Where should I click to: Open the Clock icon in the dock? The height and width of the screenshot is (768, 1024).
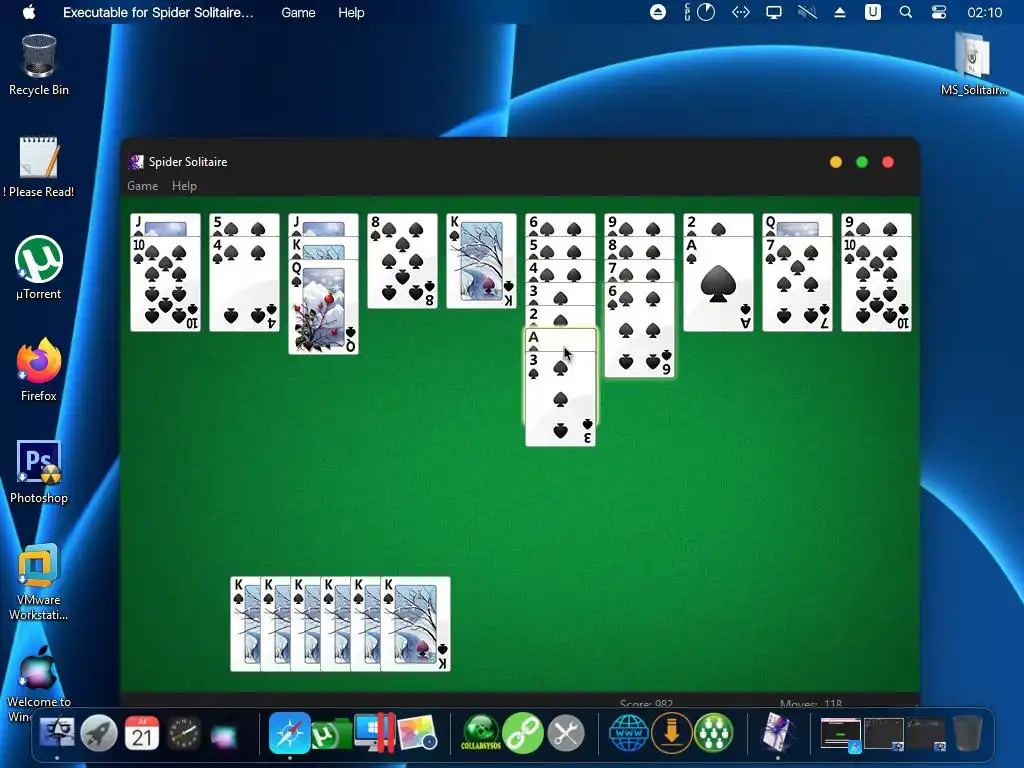(x=184, y=733)
